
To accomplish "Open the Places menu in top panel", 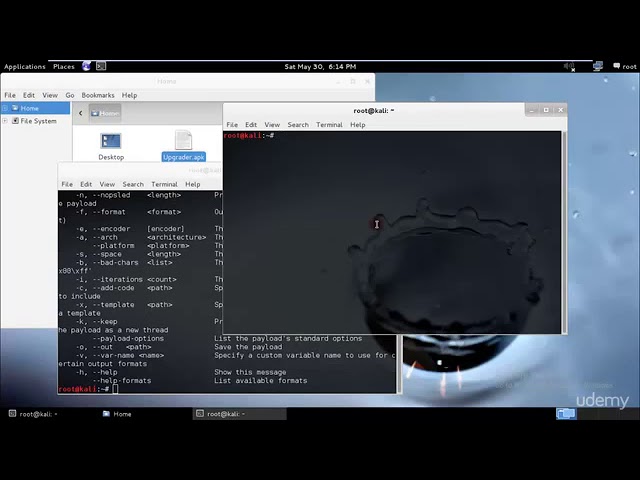I will 64,67.
